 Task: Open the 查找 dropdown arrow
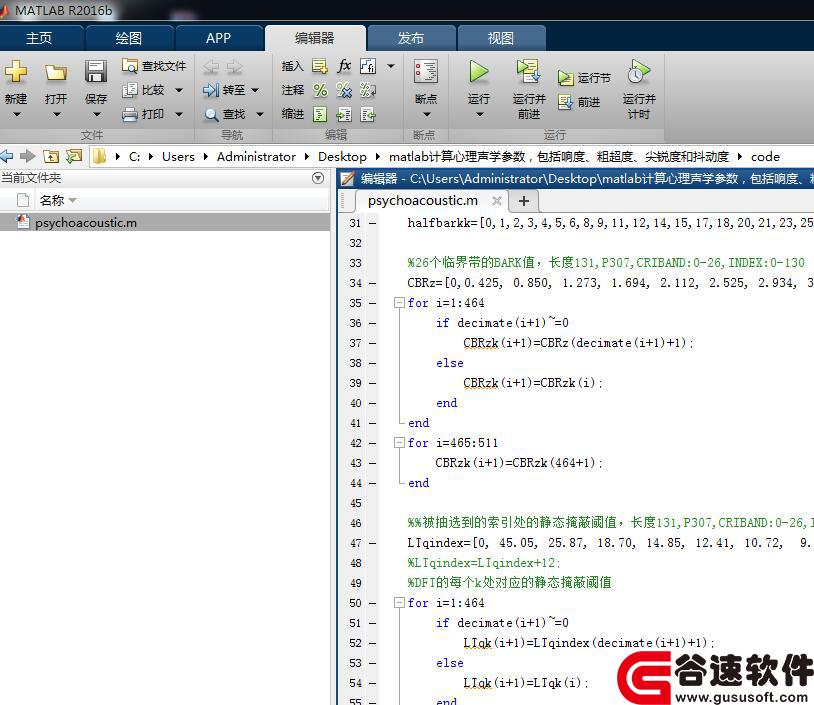point(260,114)
